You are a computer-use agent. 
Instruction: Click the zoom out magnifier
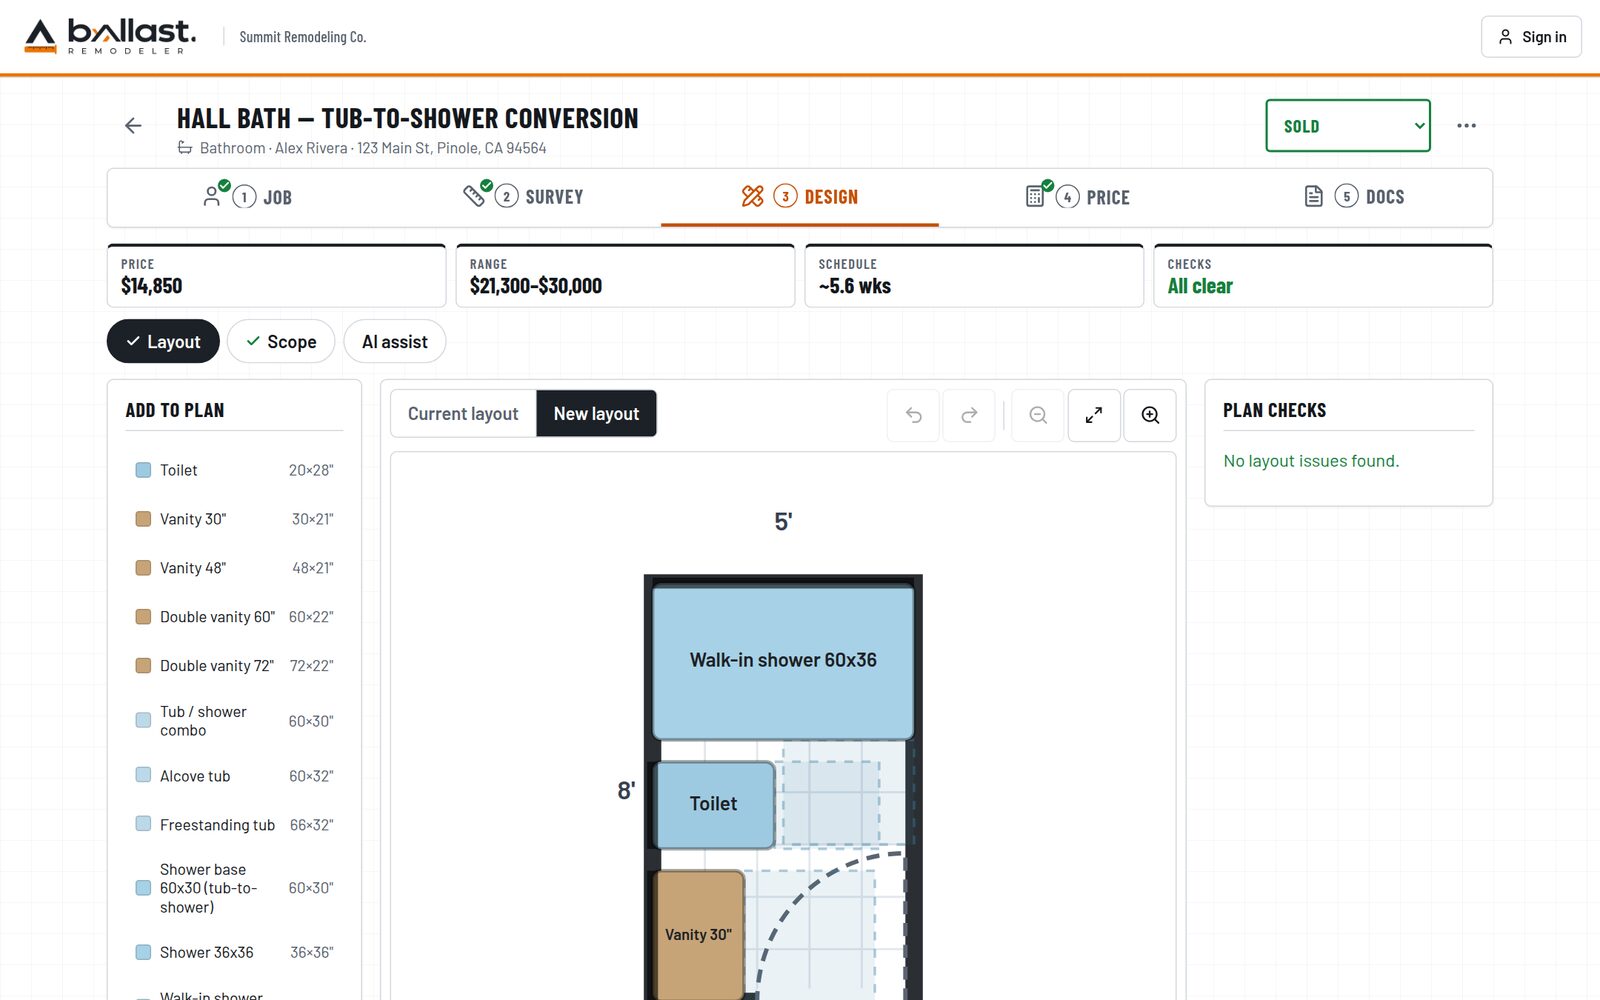coord(1038,415)
